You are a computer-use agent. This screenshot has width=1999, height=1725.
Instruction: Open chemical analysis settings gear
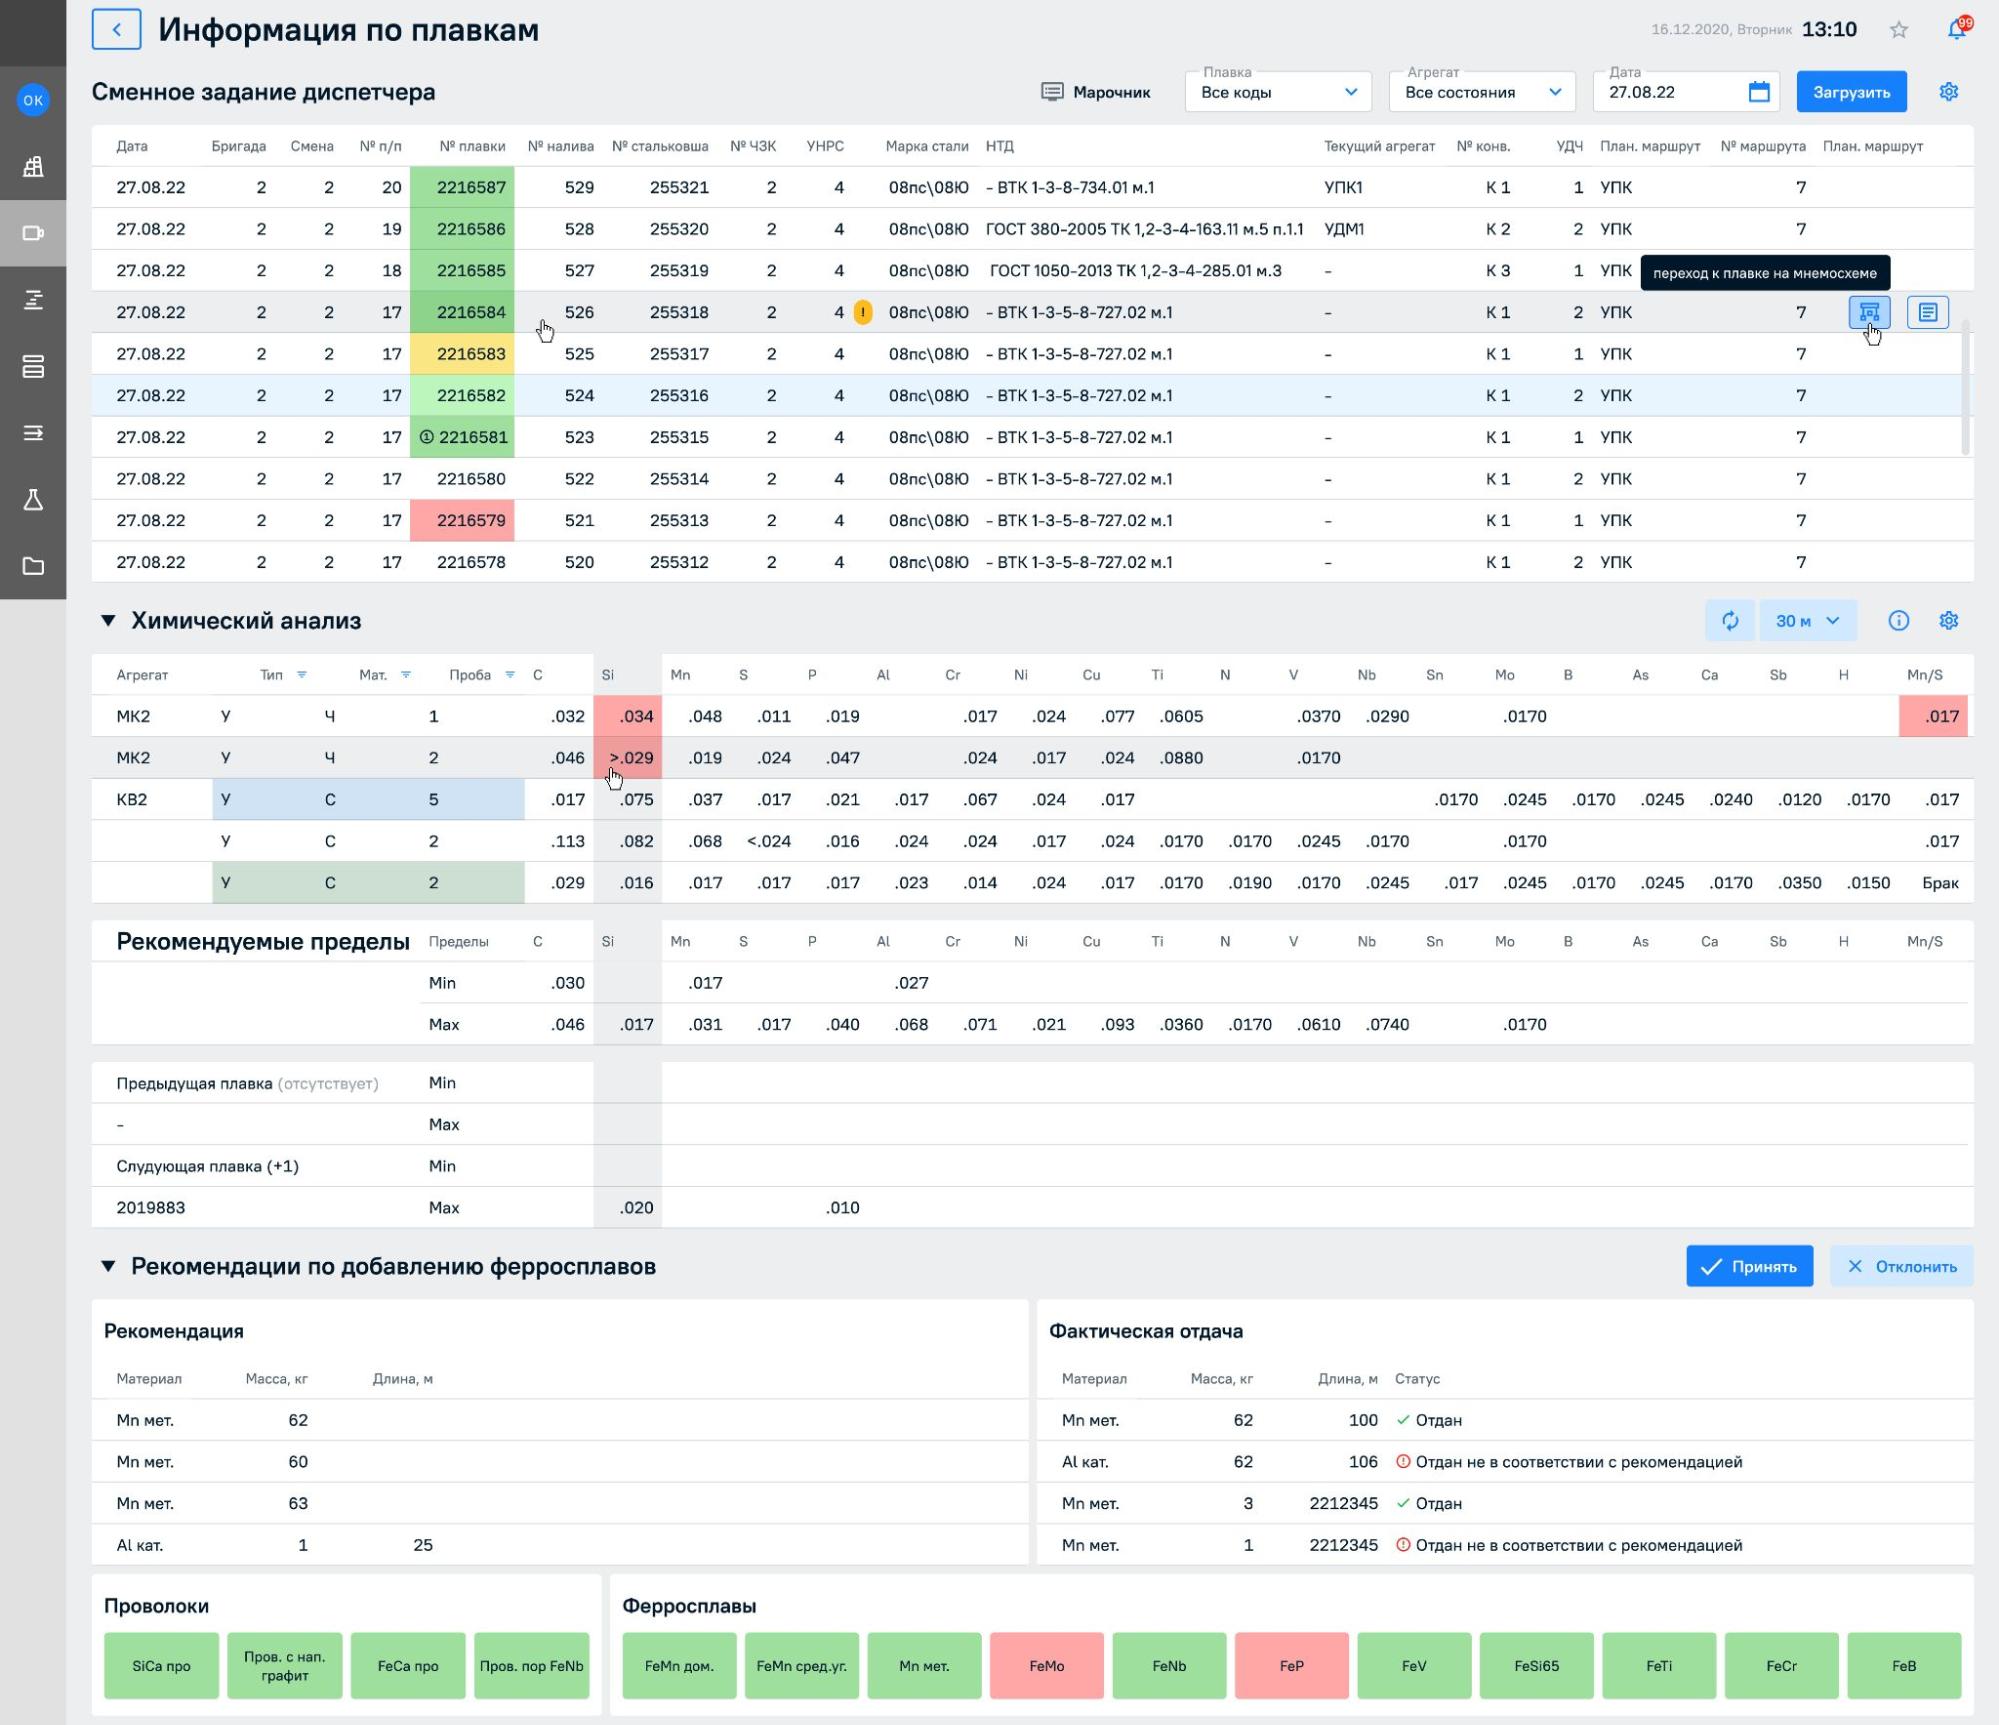pos(1948,621)
